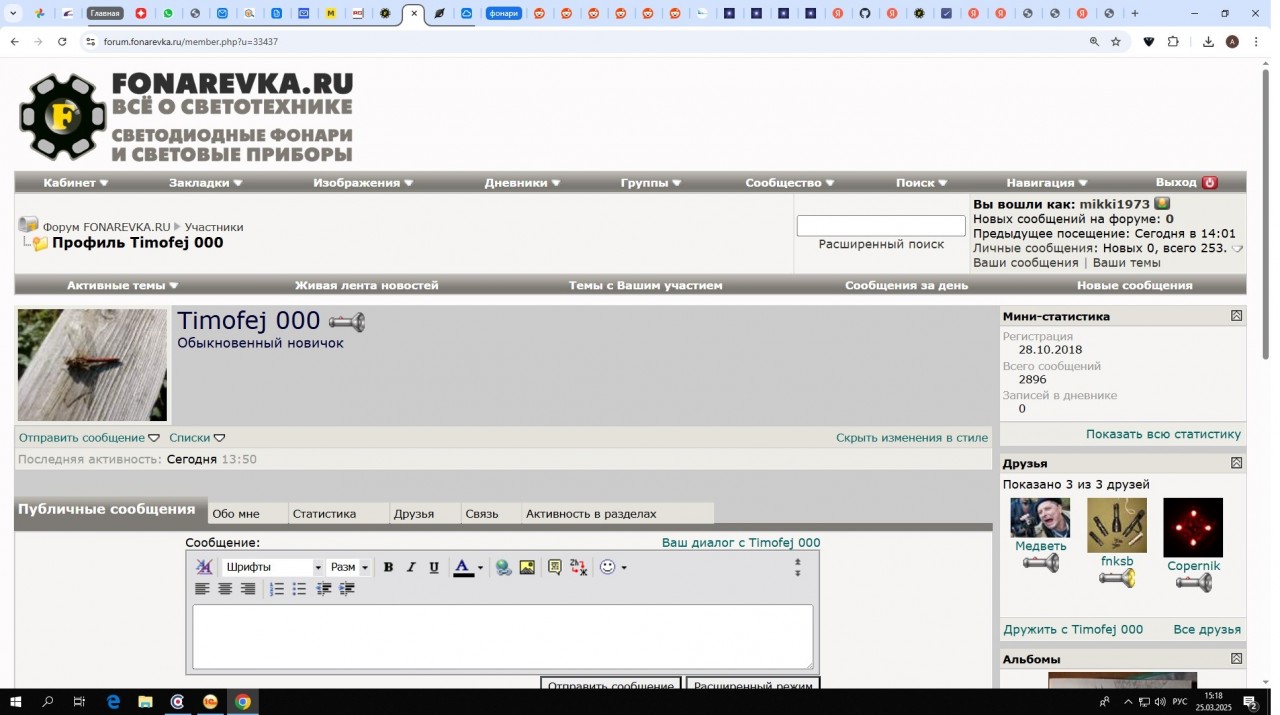Open Новые сообщения link
1280x715 pixels.
click(1134, 285)
